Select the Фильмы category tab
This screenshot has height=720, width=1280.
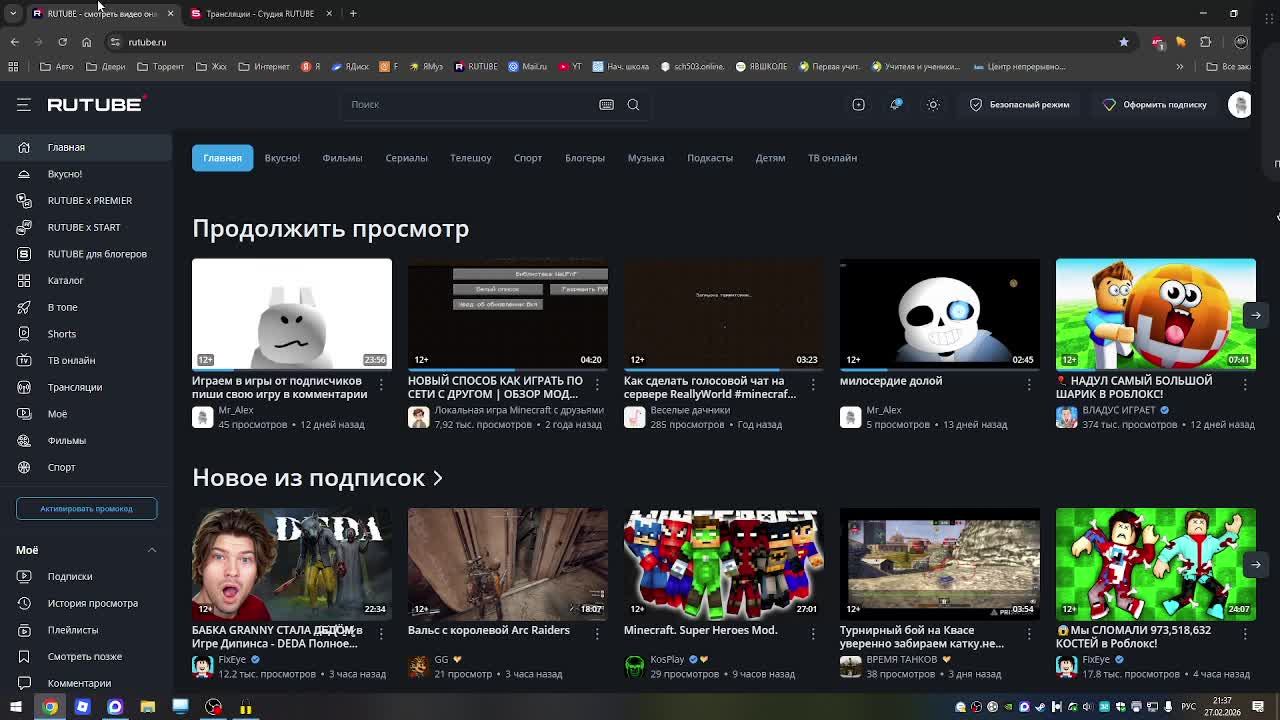[342, 158]
